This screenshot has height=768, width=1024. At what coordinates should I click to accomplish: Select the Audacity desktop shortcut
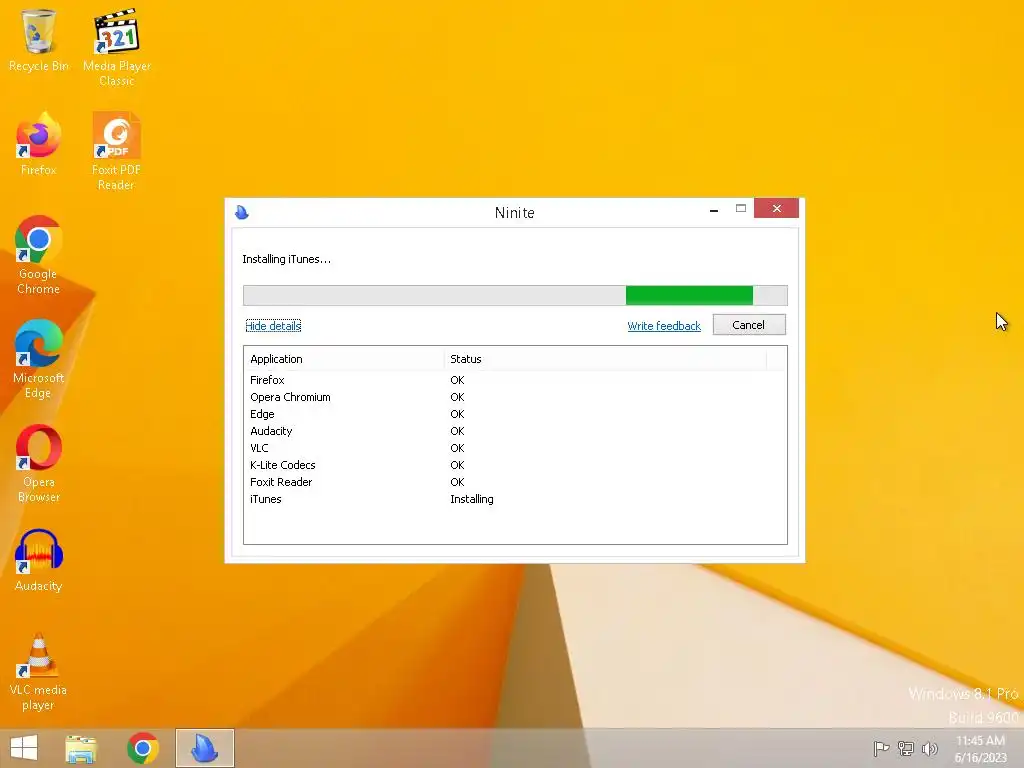(39, 560)
